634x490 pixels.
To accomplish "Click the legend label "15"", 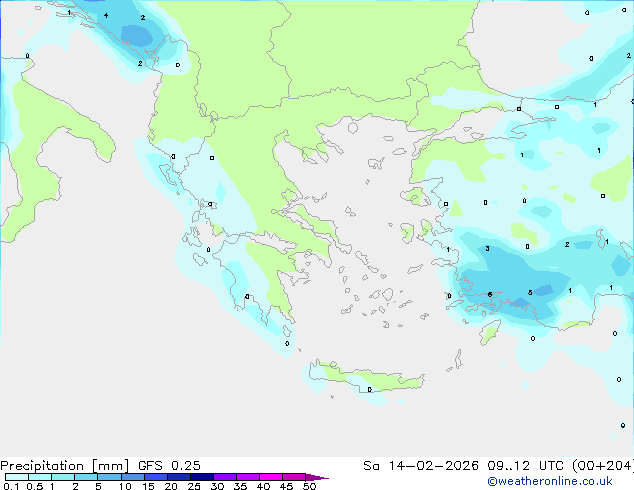I will [x=148, y=486].
